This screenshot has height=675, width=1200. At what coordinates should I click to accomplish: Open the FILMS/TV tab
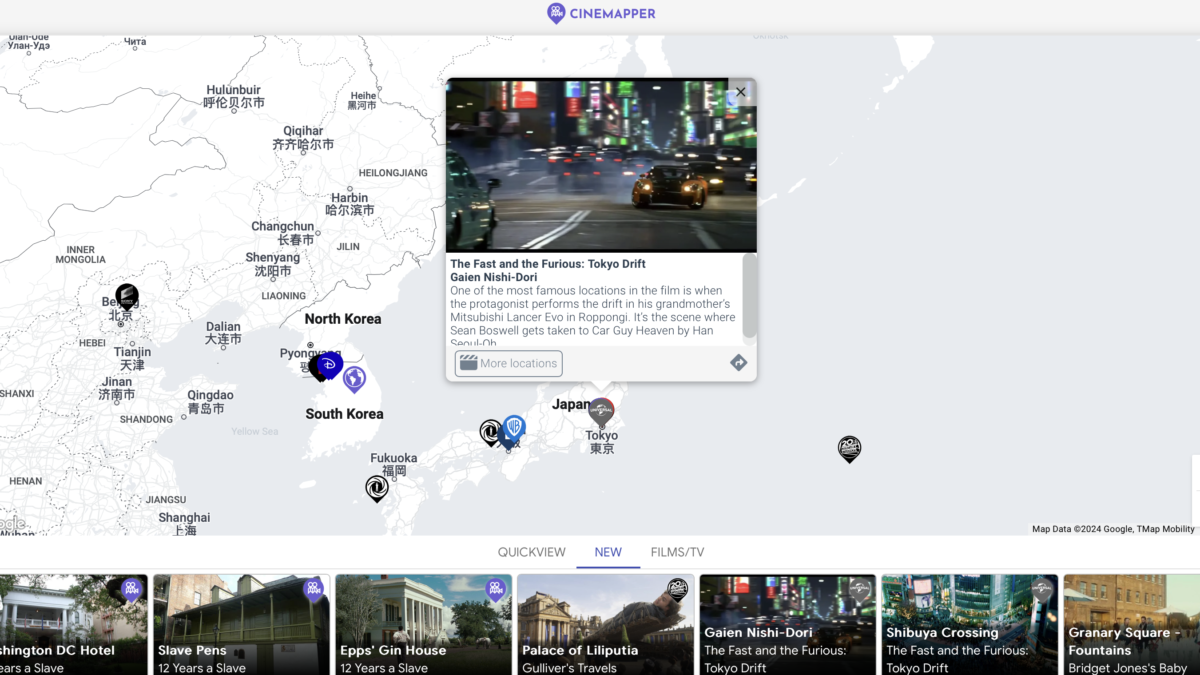coord(677,552)
